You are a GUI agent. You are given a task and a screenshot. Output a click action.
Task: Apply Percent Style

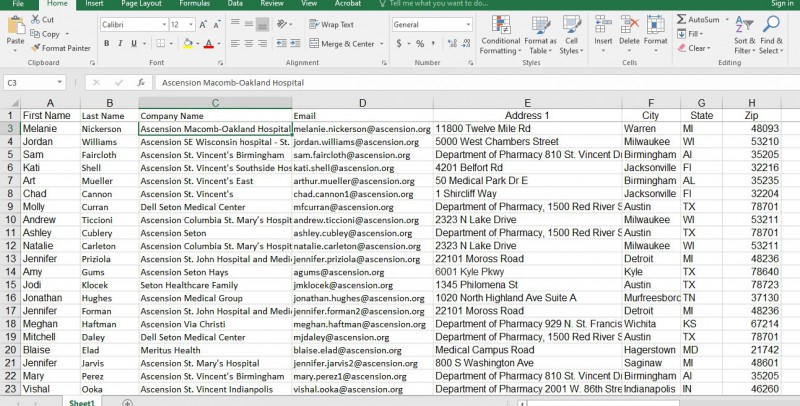[x=420, y=44]
